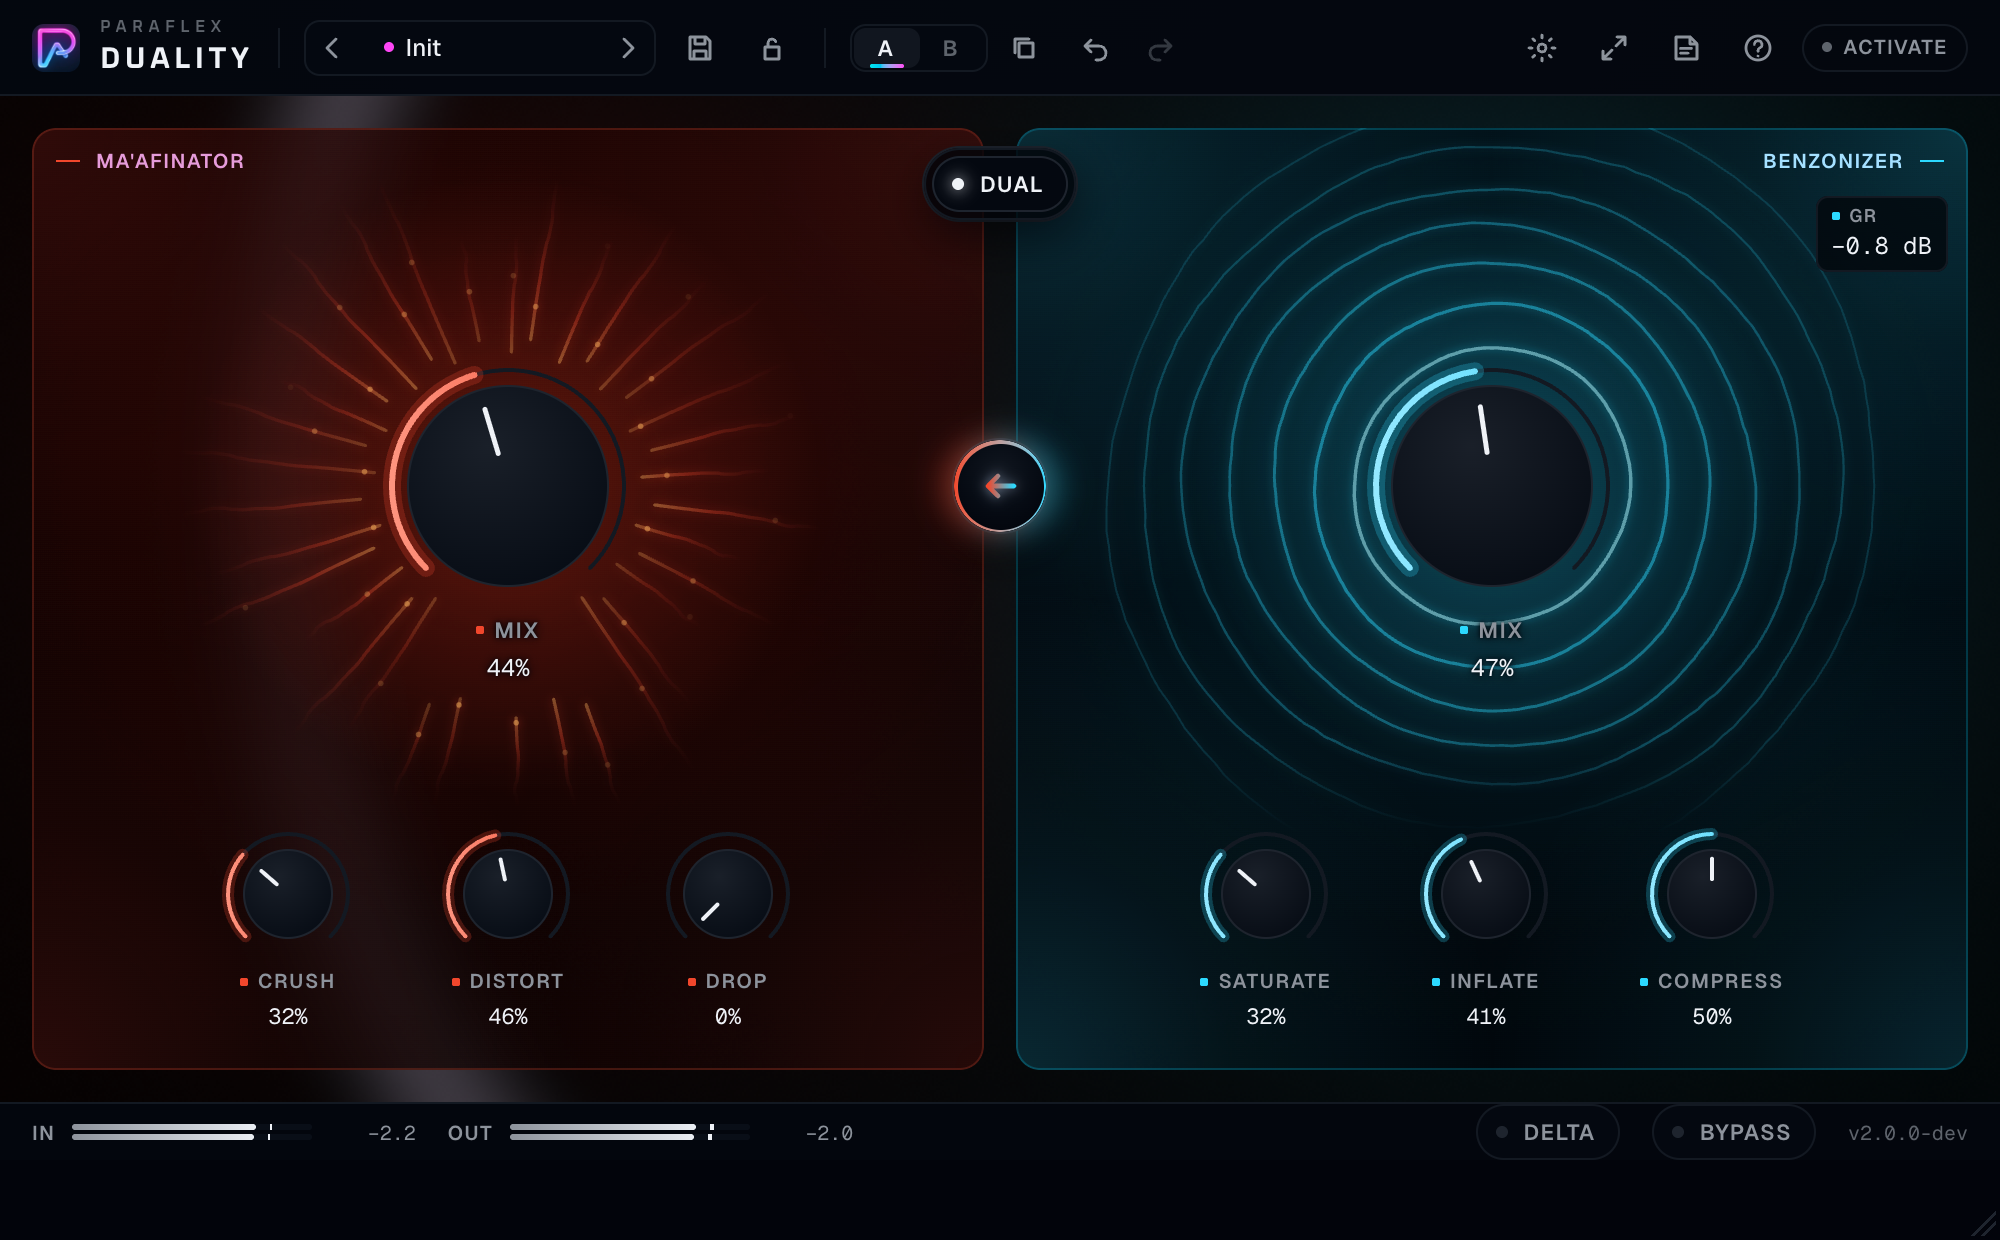Image resolution: width=2000 pixels, height=1240 pixels.
Task: Switch to the B state tab
Action: [x=950, y=48]
